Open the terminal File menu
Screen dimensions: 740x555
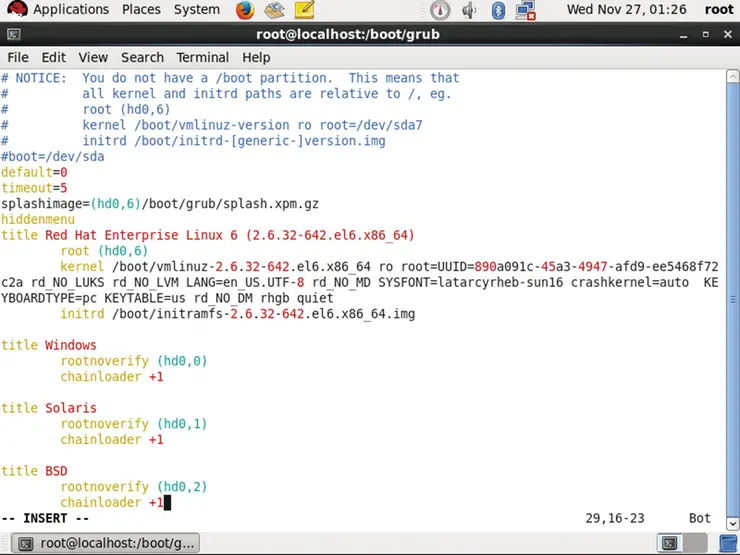18,57
